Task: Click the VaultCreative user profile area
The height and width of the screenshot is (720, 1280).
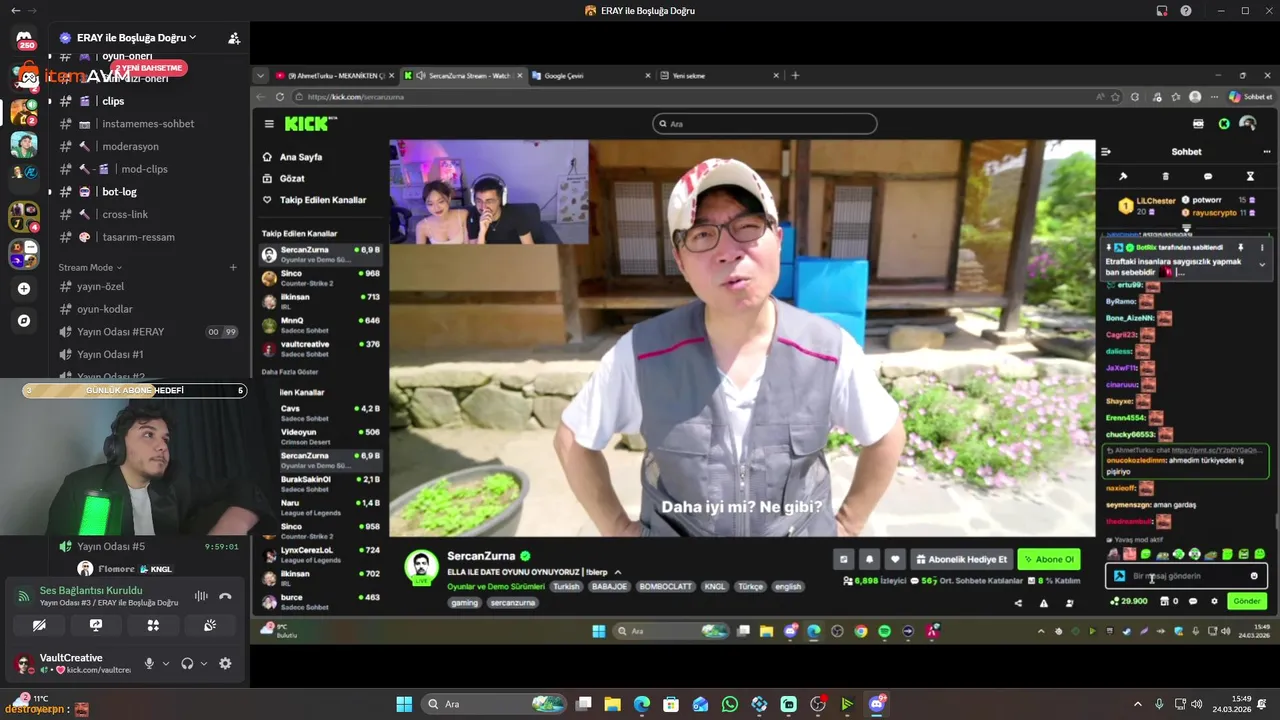Action: 72,663
